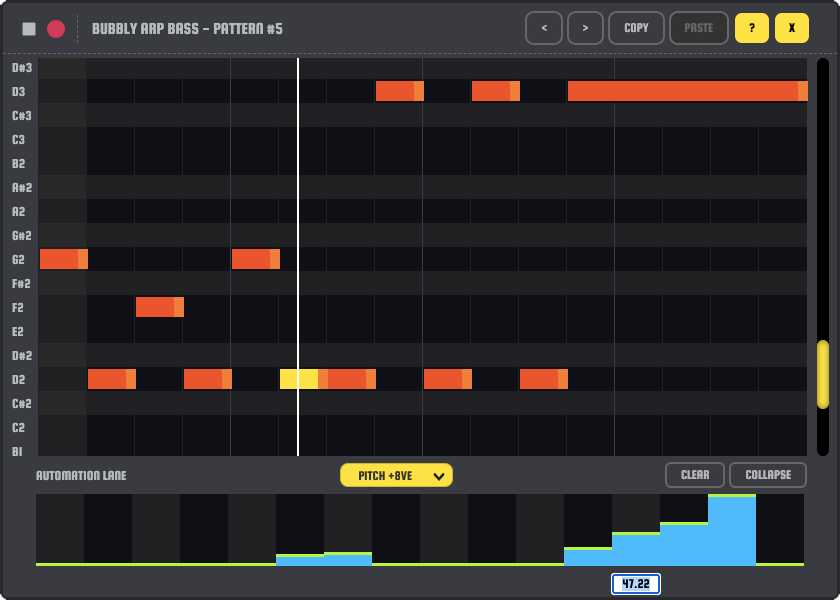The height and width of the screenshot is (600, 840).
Task: Go to previous pattern arrow
Action: coord(544,28)
